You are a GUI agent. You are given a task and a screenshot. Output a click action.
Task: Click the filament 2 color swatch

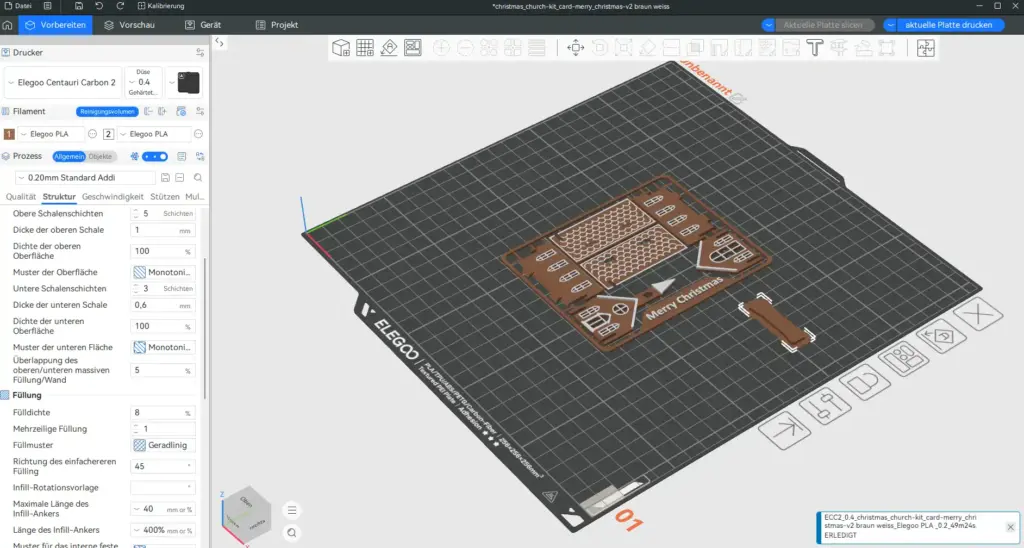coord(108,134)
